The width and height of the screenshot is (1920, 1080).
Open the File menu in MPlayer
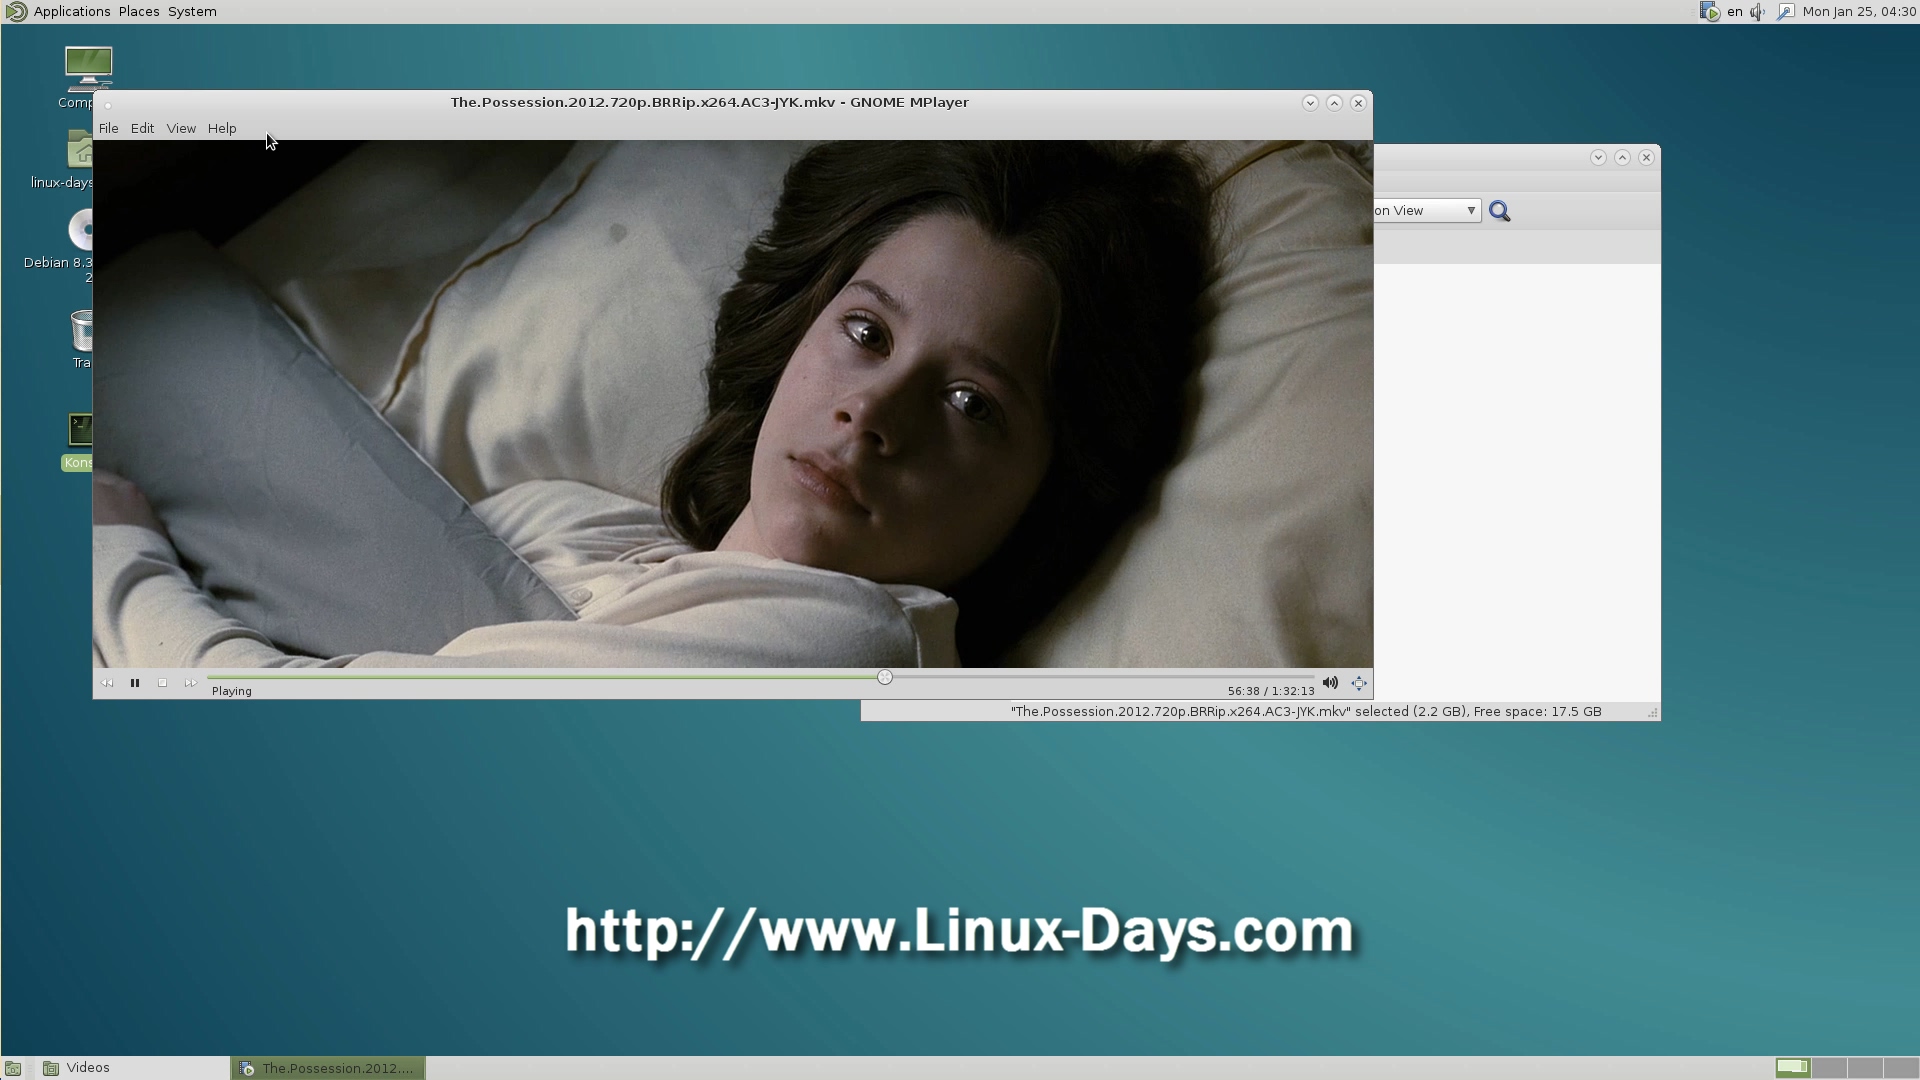[x=109, y=128]
